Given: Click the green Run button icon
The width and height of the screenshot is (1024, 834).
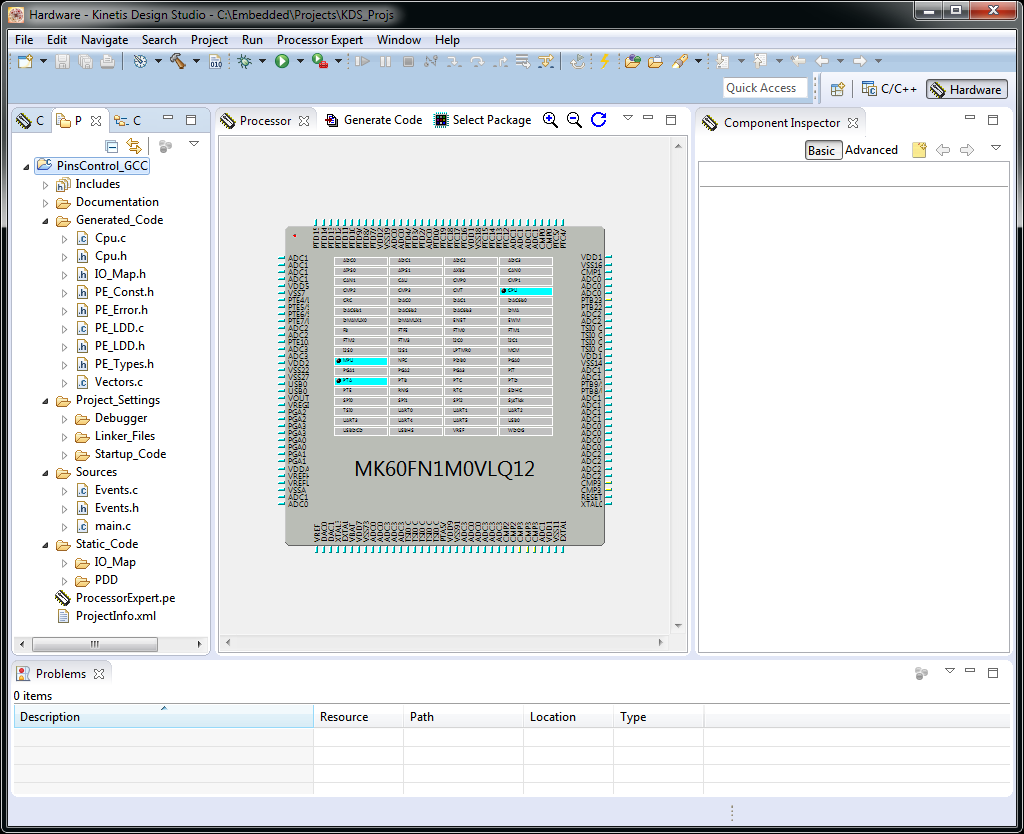Looking at the screenshot, I should [x=282, y=62].
